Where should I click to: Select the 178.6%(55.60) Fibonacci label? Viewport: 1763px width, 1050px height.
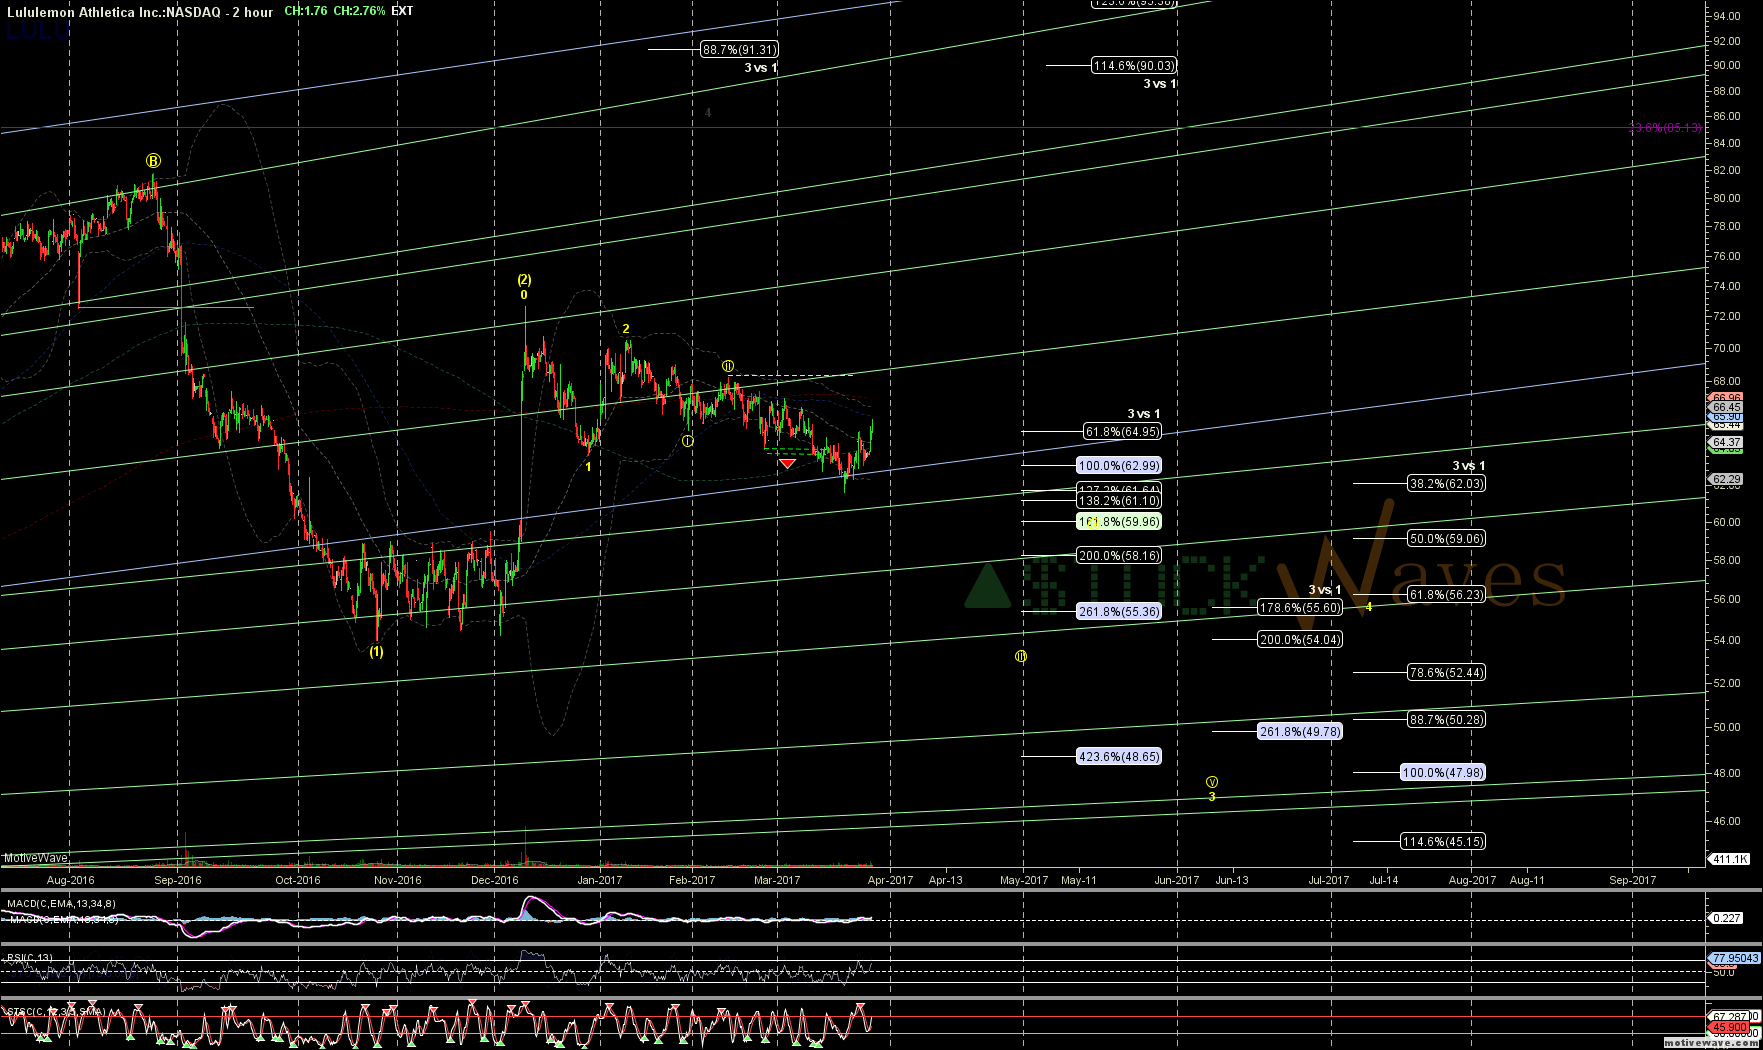(x=1300, y=608)
